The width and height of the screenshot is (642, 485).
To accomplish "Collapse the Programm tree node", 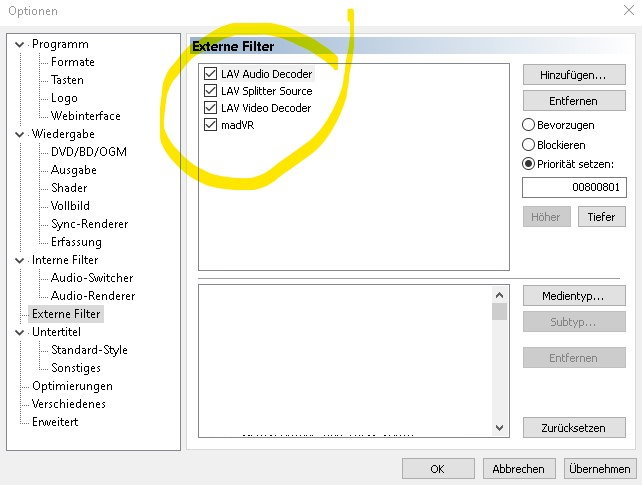I will click(x=19, y=44).
